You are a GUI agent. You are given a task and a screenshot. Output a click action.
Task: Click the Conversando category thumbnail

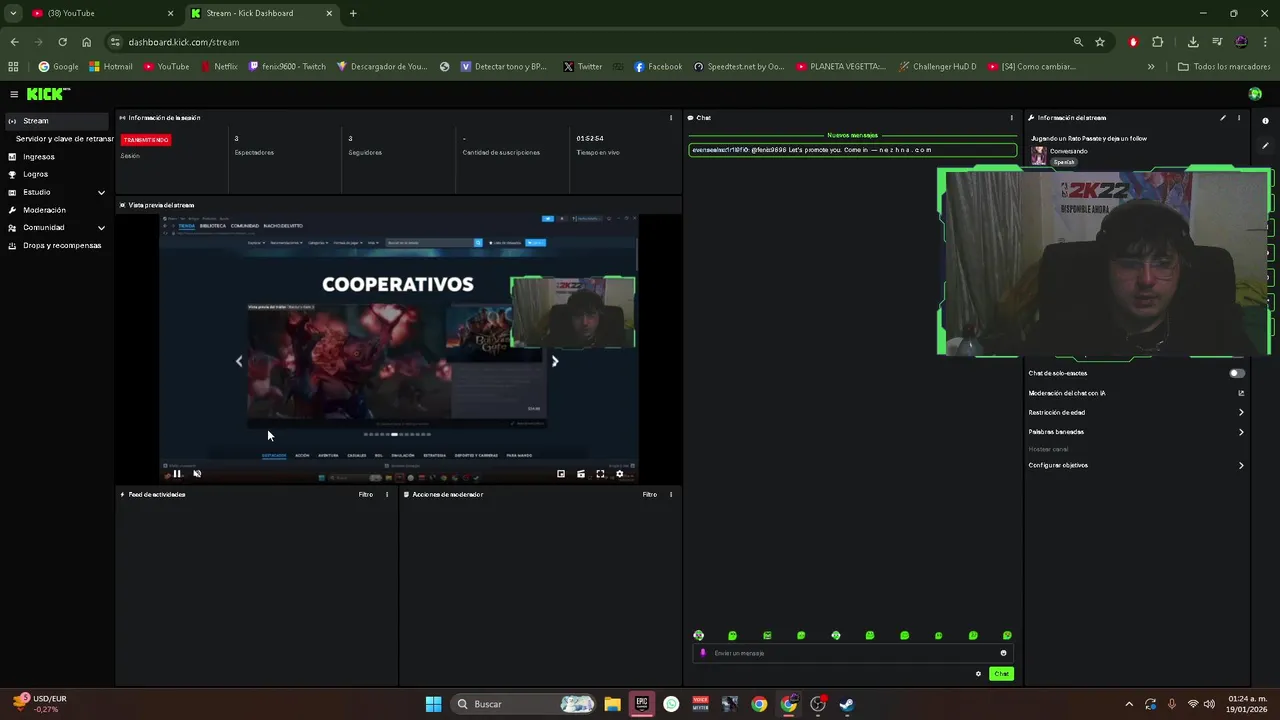[1038, 155]
